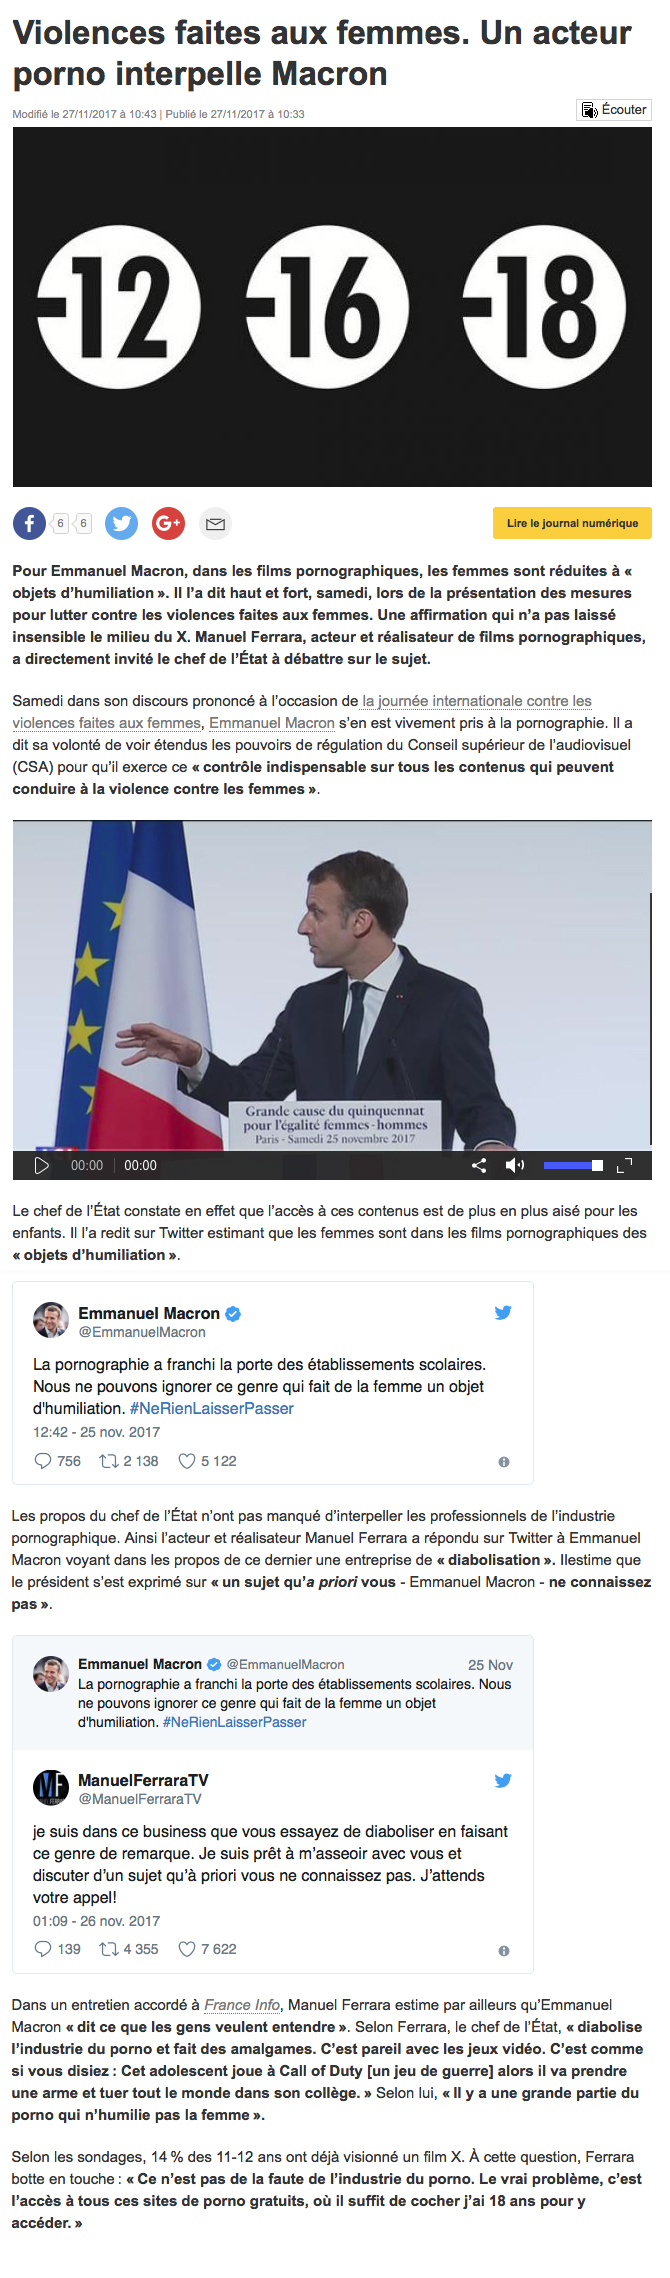
Task: Open video share icon in player
Action: pyautogui.click(x=479, y=1165)
